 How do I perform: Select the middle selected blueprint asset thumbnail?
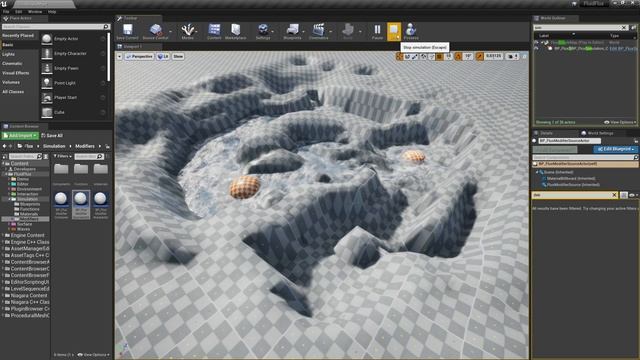pyautogui.click(x=81, y=204)
